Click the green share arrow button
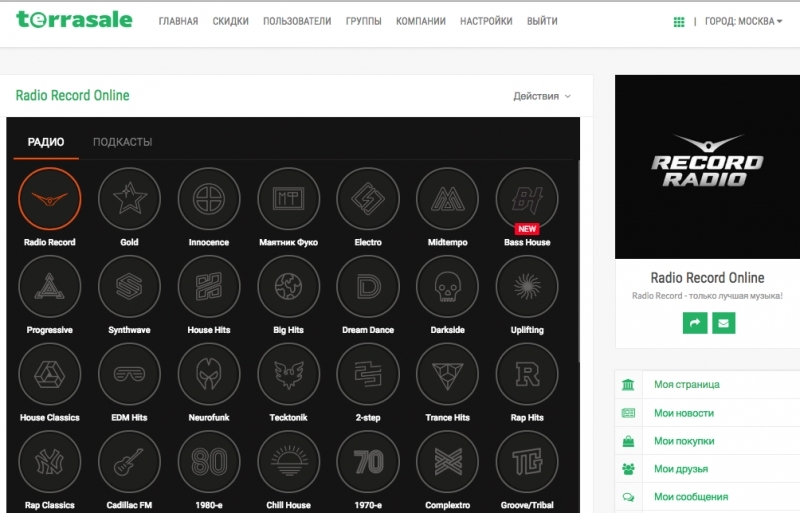The width and height of the screenshot is (800, 513). pos(694,323)
